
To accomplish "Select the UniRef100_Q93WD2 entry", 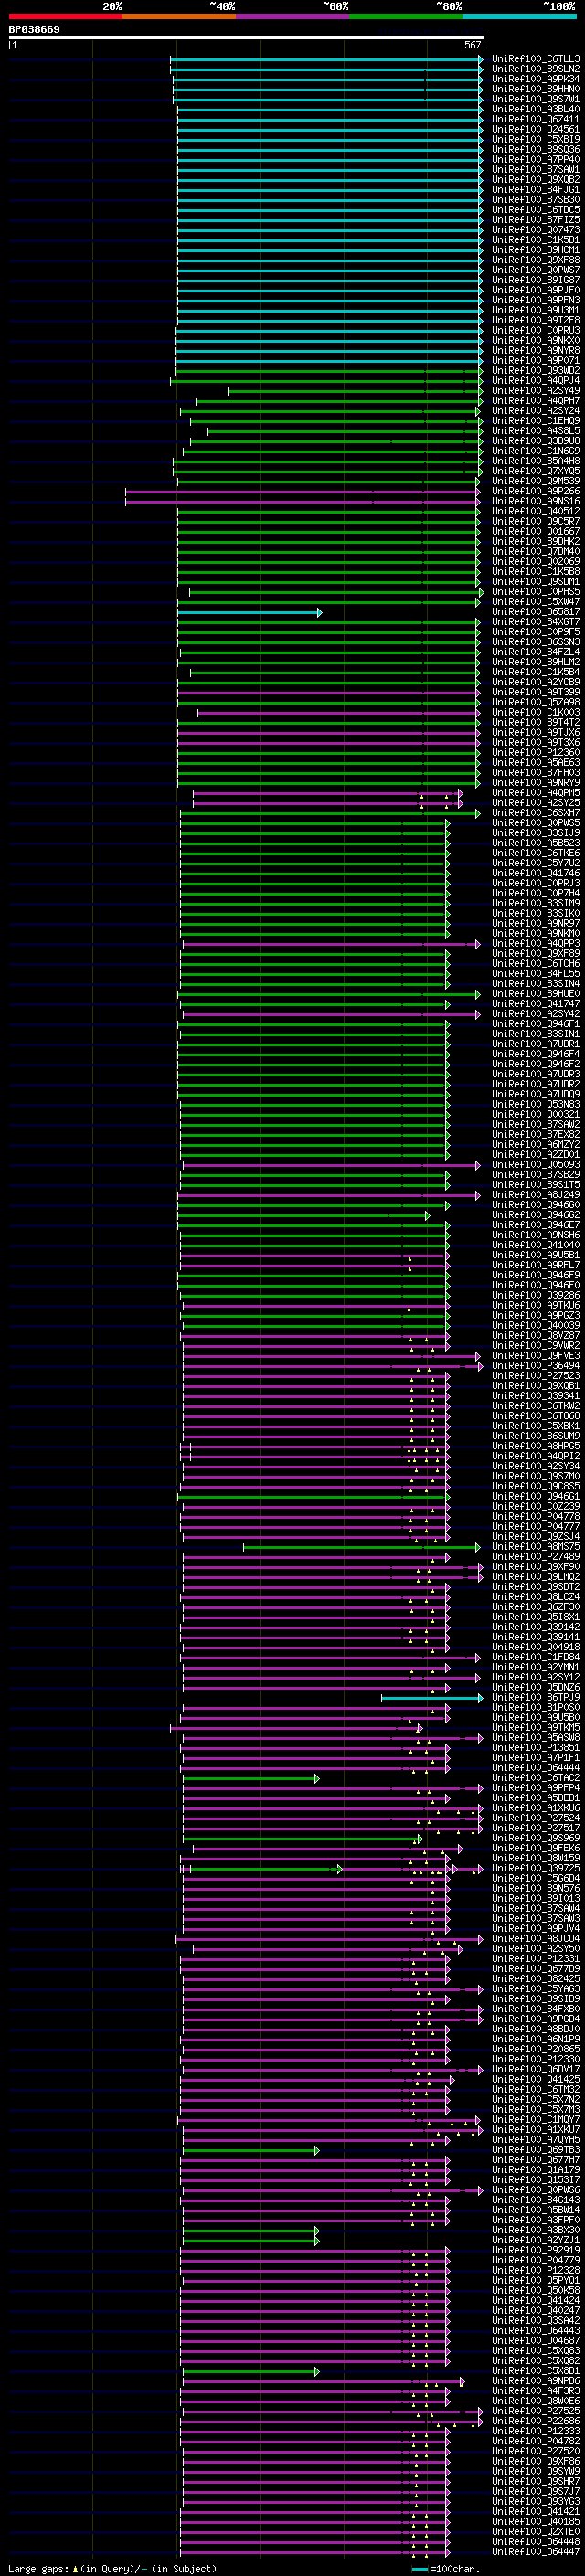I will click(x=535, y=370).
